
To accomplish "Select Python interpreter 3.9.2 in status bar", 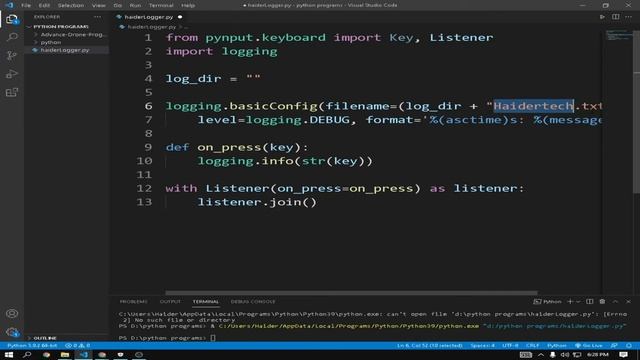I will pyautogui.click(x=32, y=345).
